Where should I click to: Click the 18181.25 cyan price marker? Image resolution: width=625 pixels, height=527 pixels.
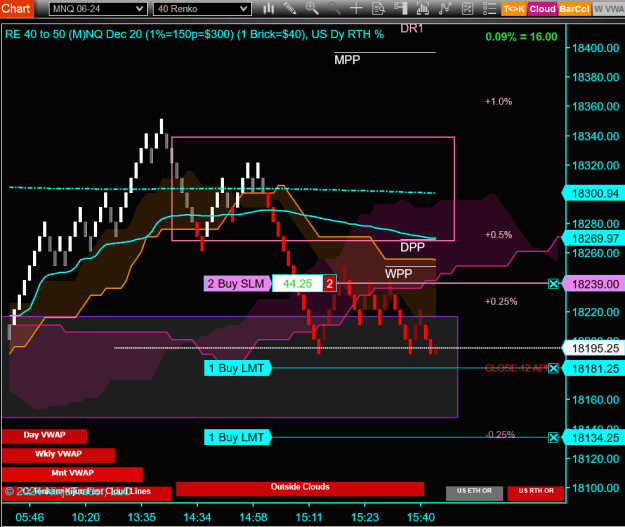593,369
